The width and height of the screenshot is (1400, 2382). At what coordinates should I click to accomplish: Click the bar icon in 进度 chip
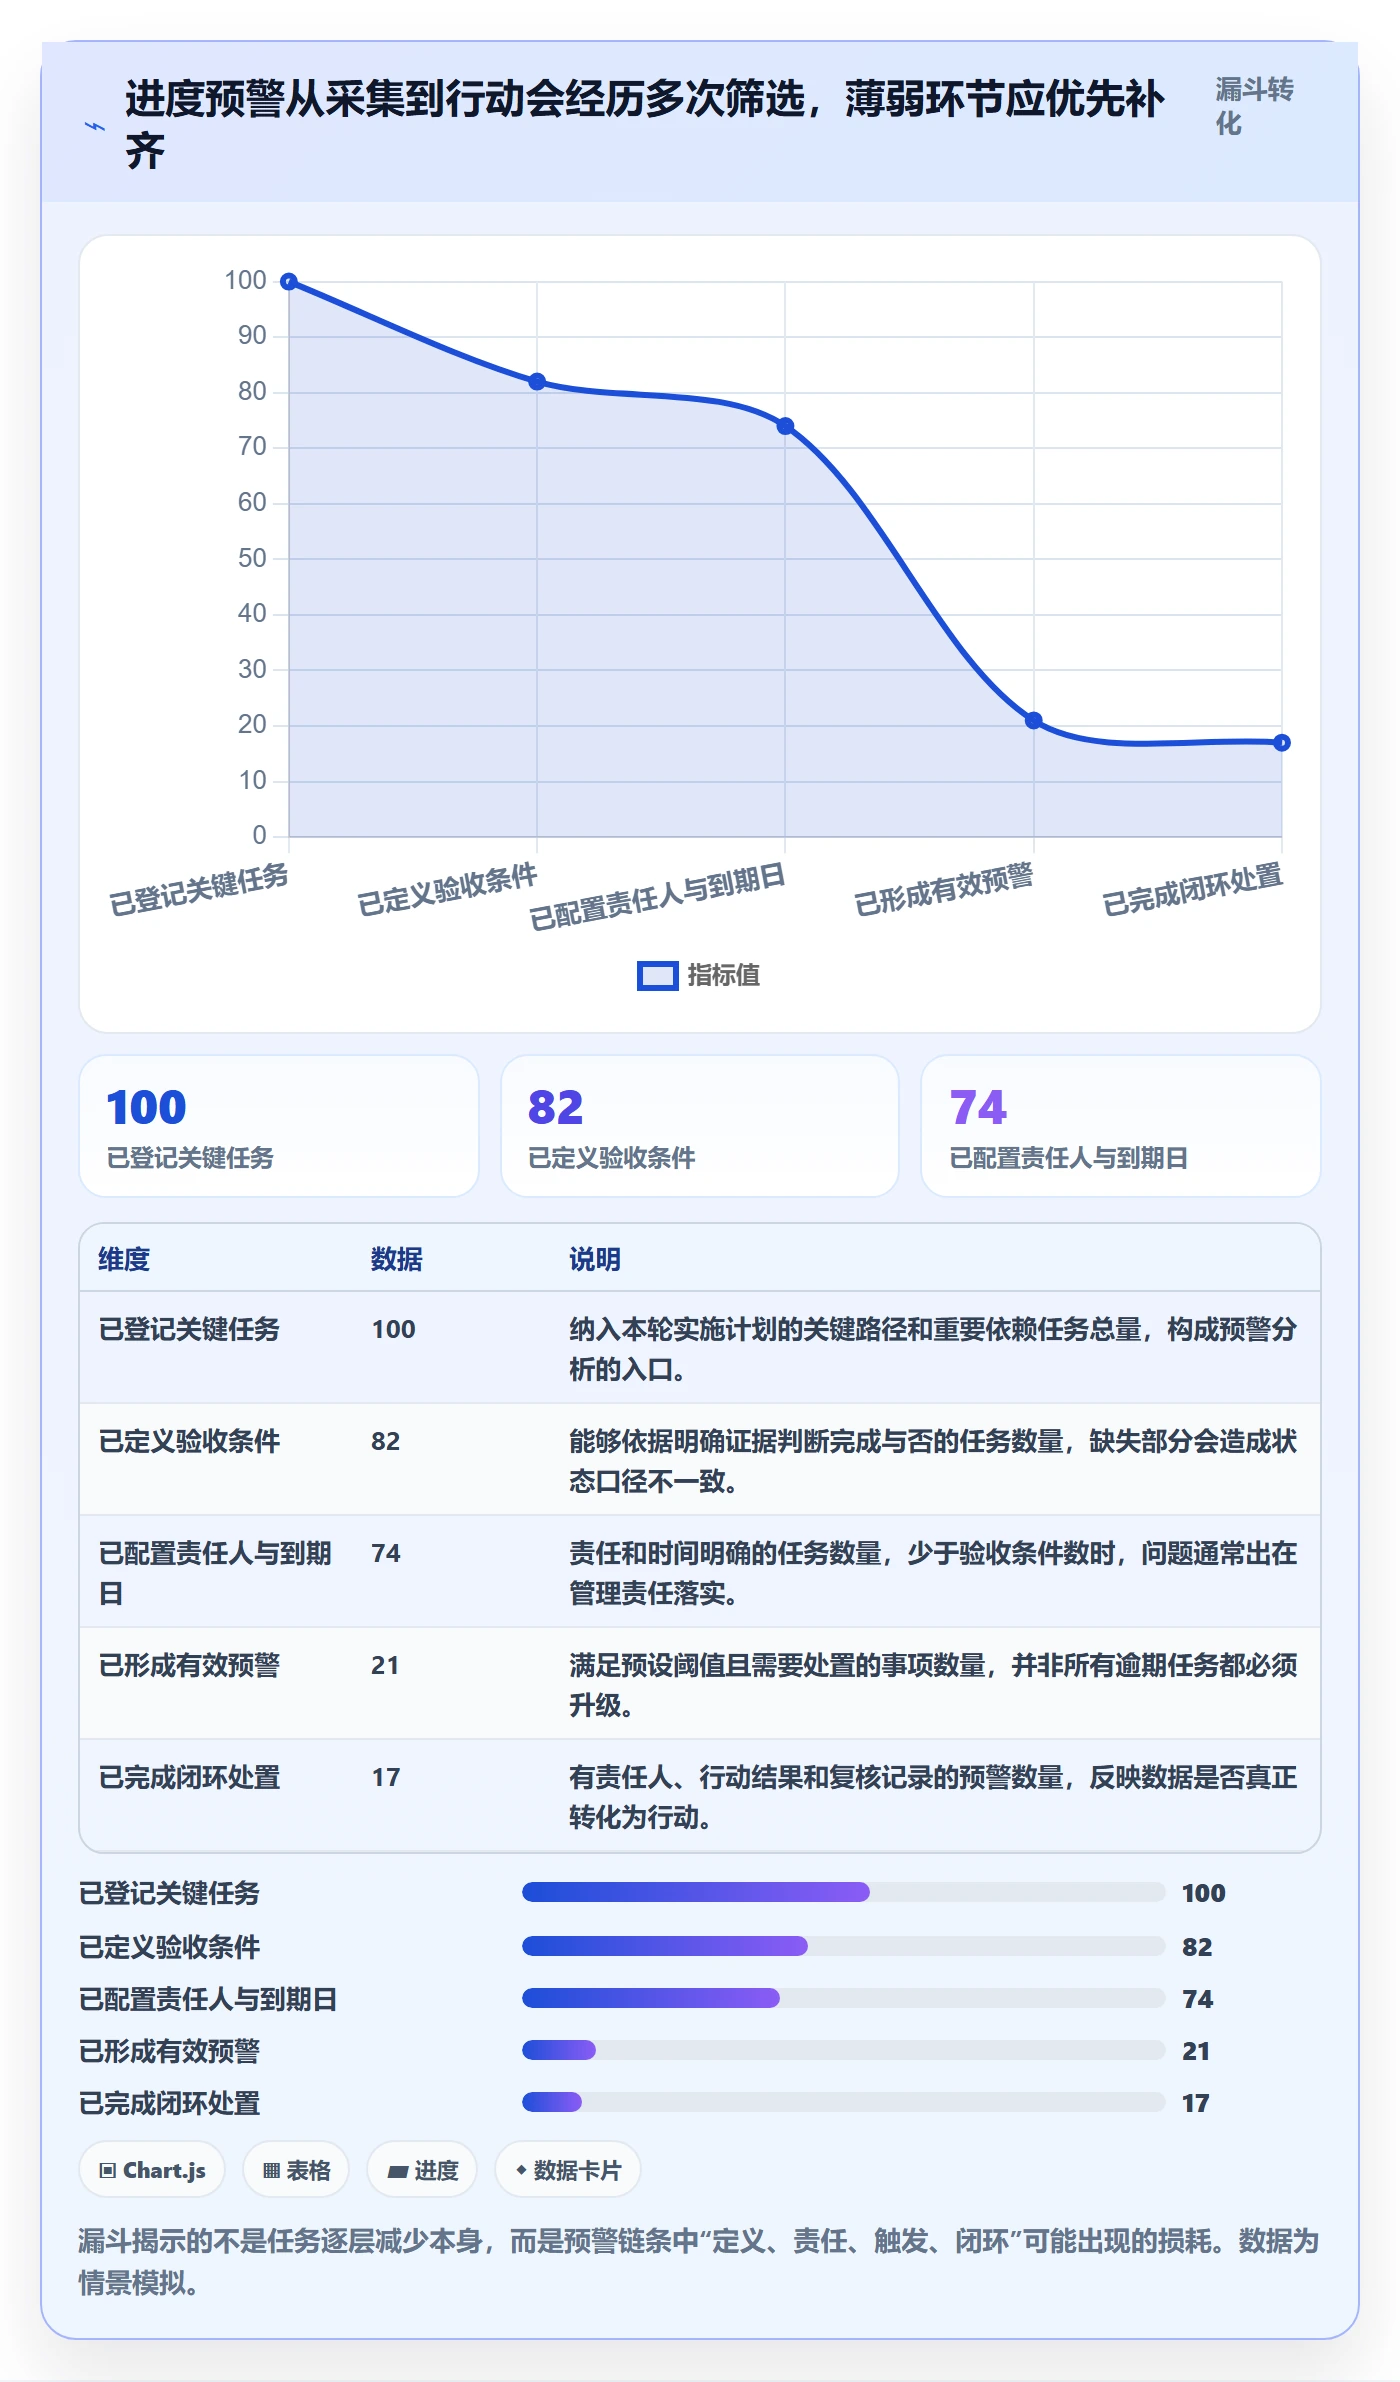398,2171
